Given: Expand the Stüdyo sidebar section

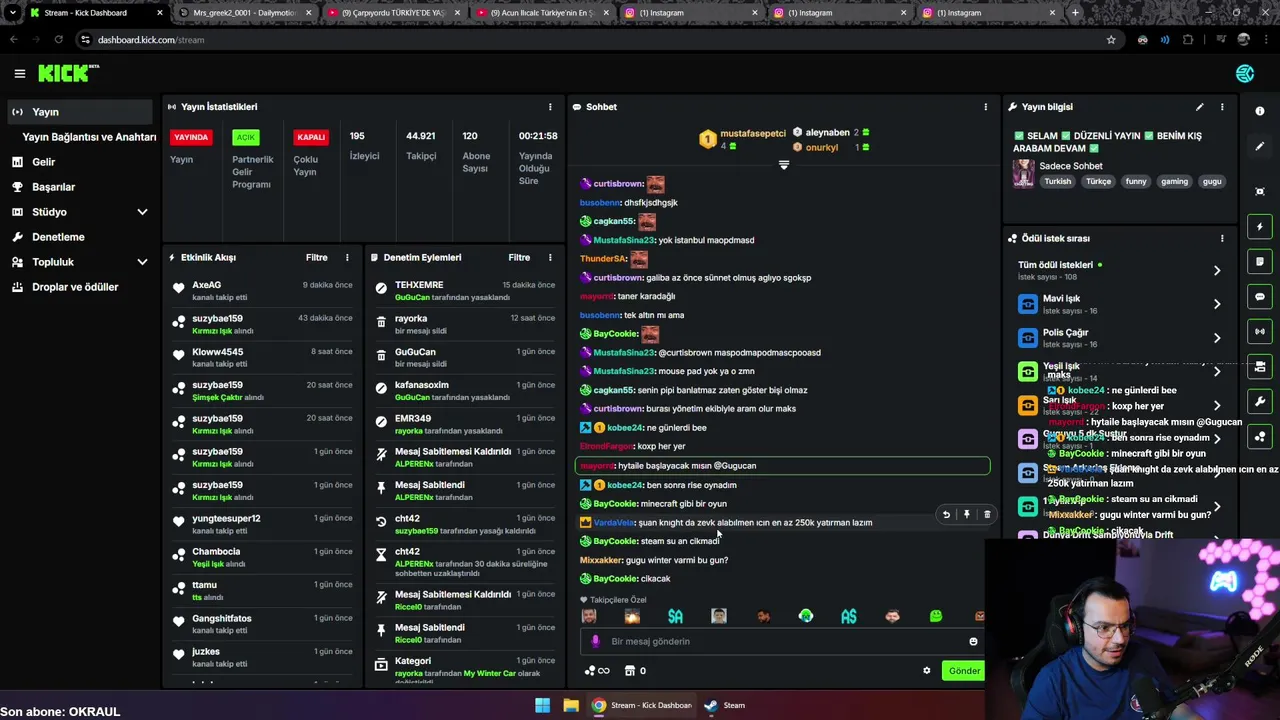Looking at the screenshot, I should click(x=142, y=212).
